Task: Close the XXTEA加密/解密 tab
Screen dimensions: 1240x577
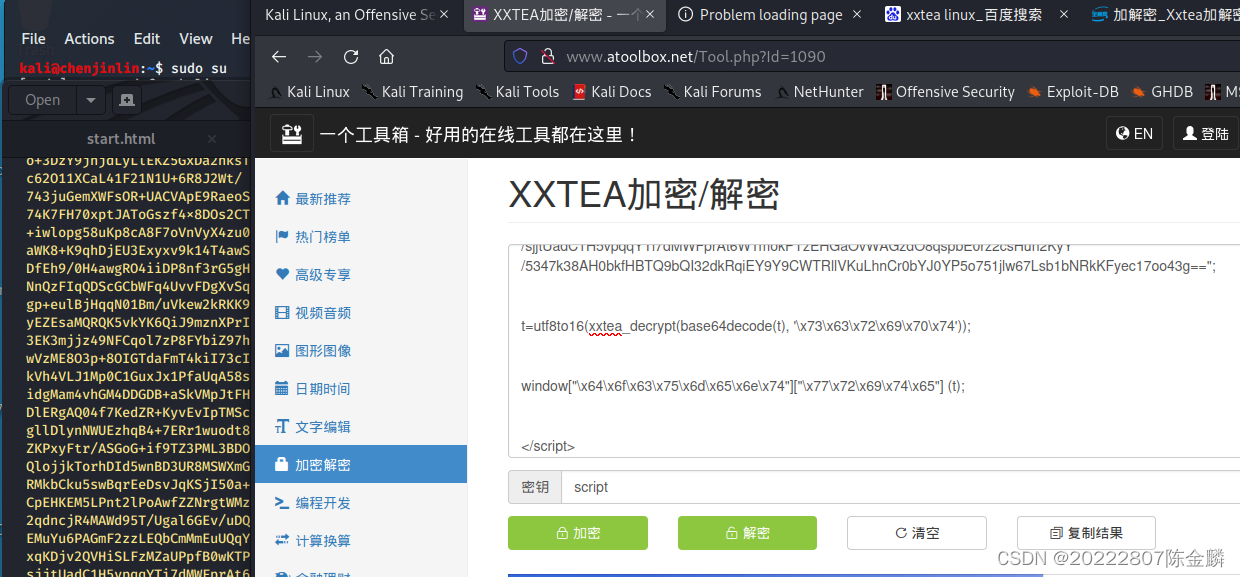Action: 650,15
